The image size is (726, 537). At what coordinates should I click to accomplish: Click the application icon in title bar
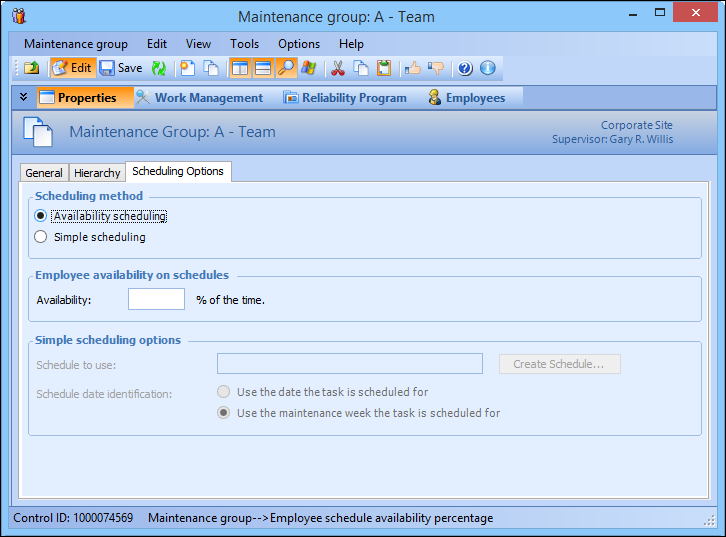(19, 16)
